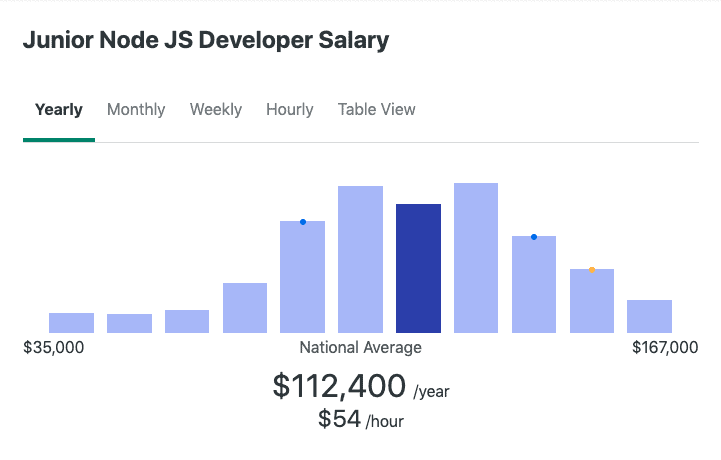Image resolution: width=721 pixels, height=460 pixels.
Task: Click the third bar from the left
Action: pos(187,322)
